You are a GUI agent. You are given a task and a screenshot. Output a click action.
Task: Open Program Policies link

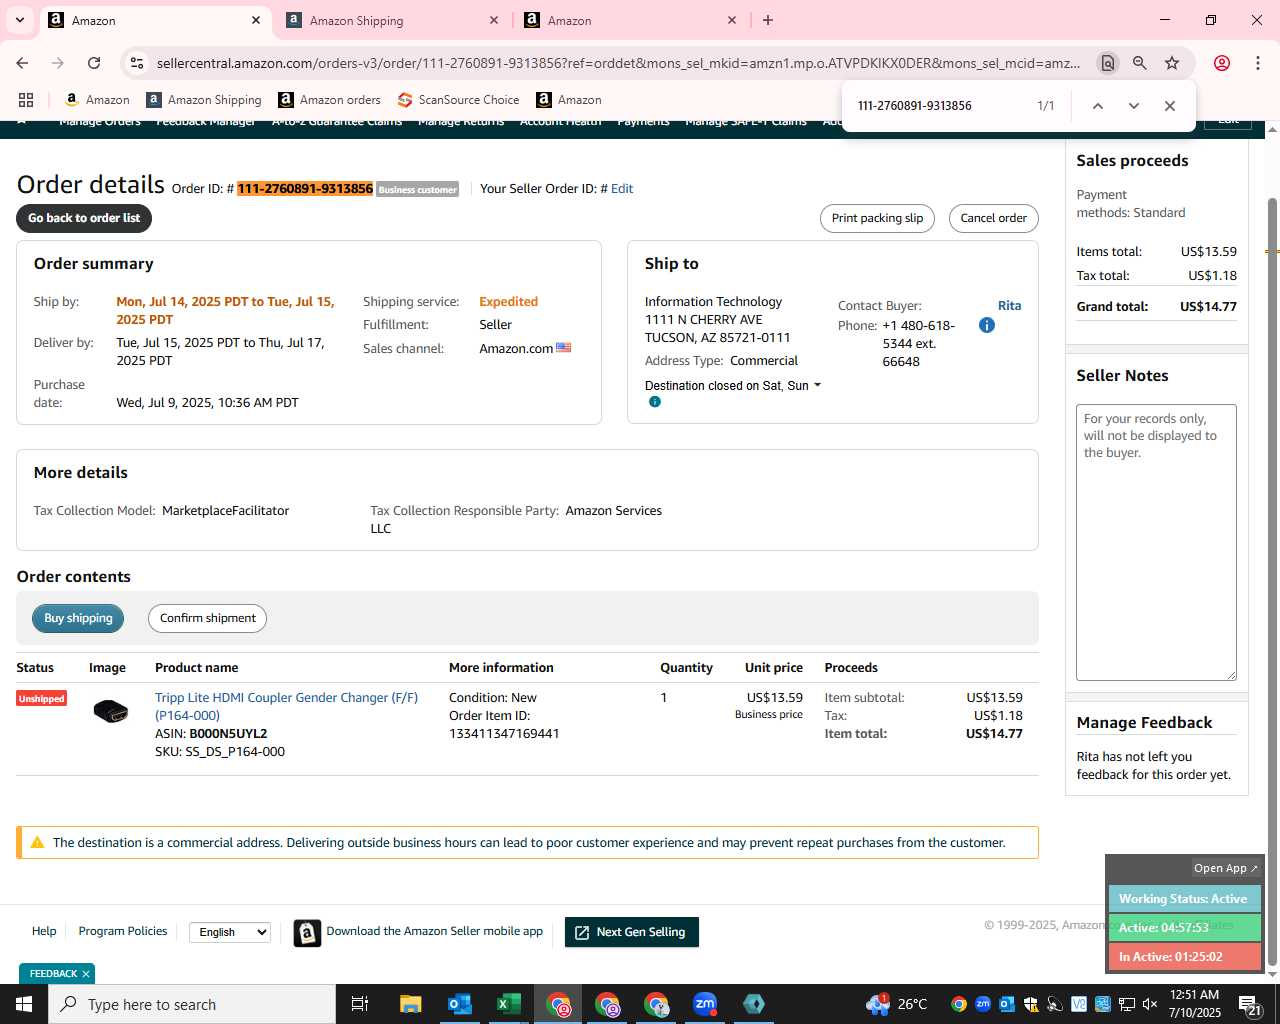123,931
